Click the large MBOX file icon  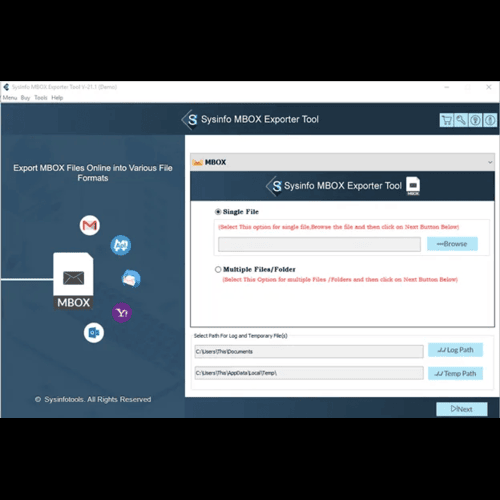73,281
